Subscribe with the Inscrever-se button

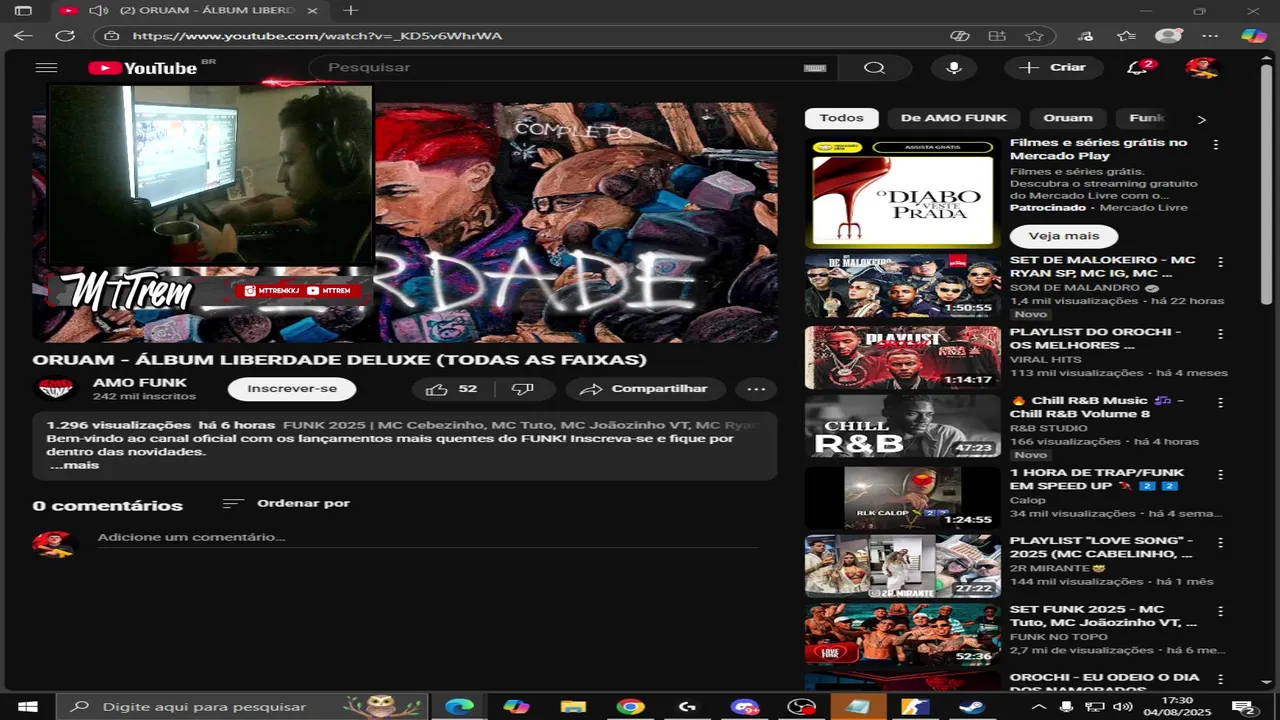click(292, 389)
